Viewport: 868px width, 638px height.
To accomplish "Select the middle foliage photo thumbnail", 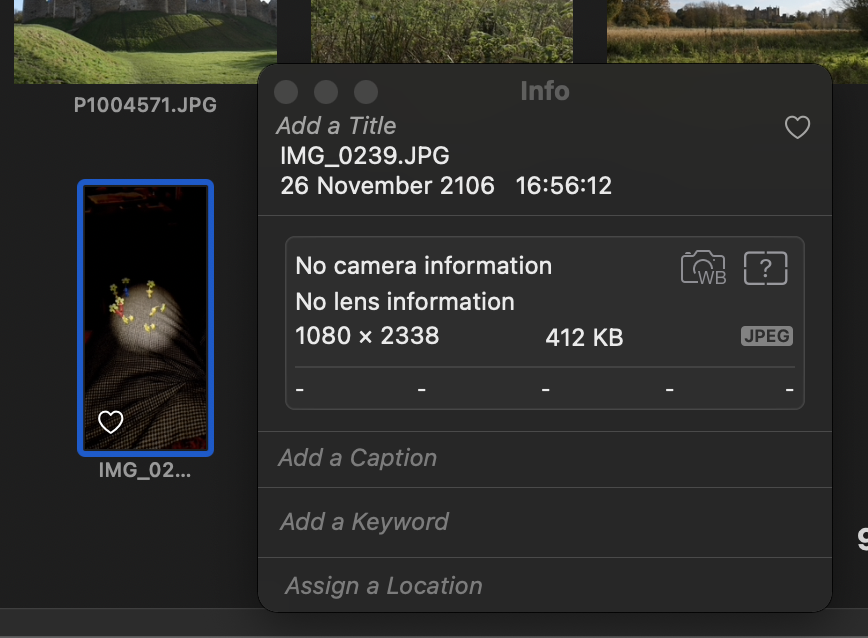I will point(441,30).
